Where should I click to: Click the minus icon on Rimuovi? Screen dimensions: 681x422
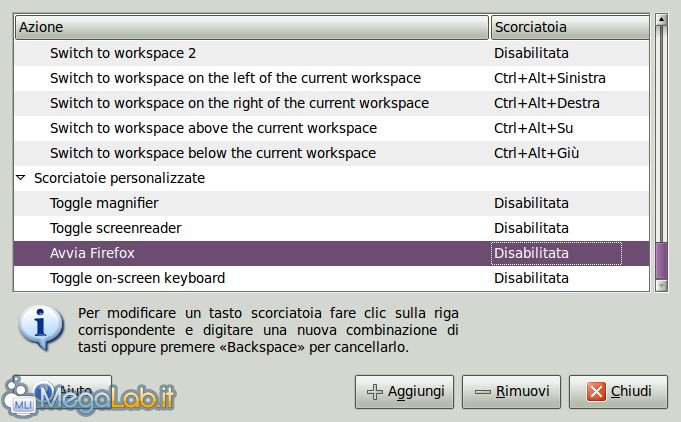[483, 392]
